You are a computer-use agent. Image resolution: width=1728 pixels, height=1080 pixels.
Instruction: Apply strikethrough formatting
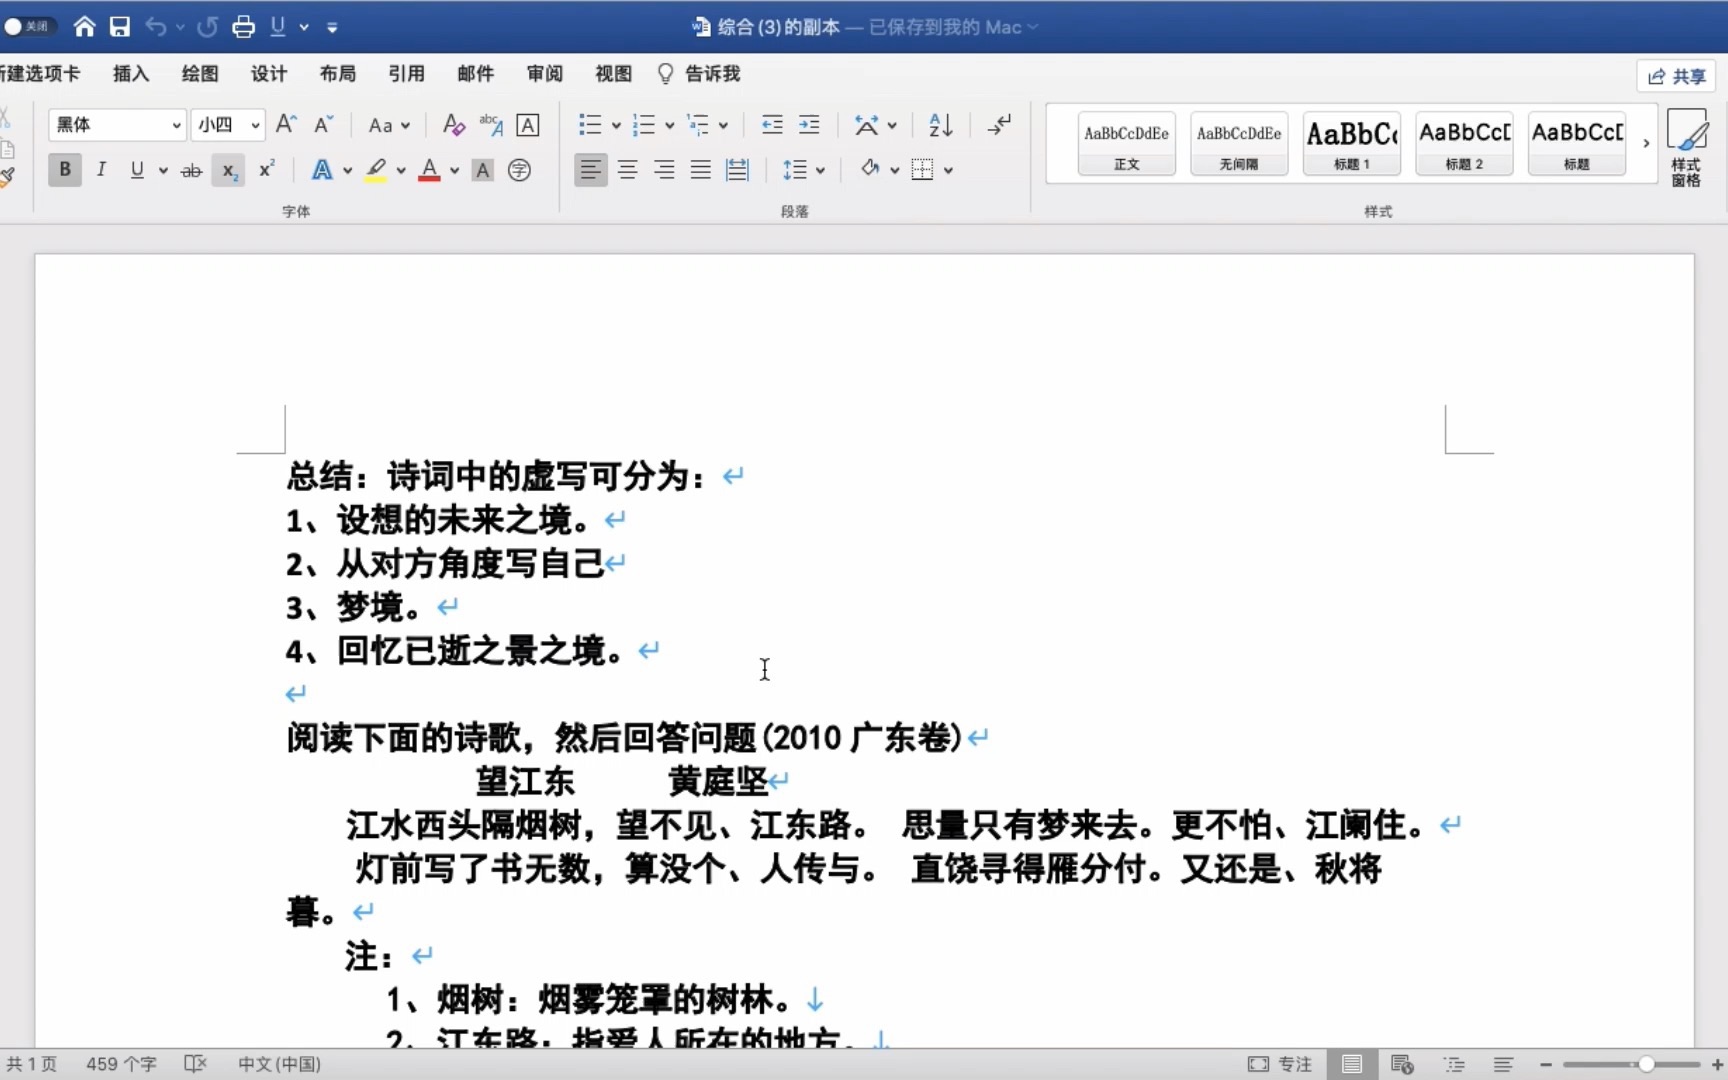click(x=191, y=171)
